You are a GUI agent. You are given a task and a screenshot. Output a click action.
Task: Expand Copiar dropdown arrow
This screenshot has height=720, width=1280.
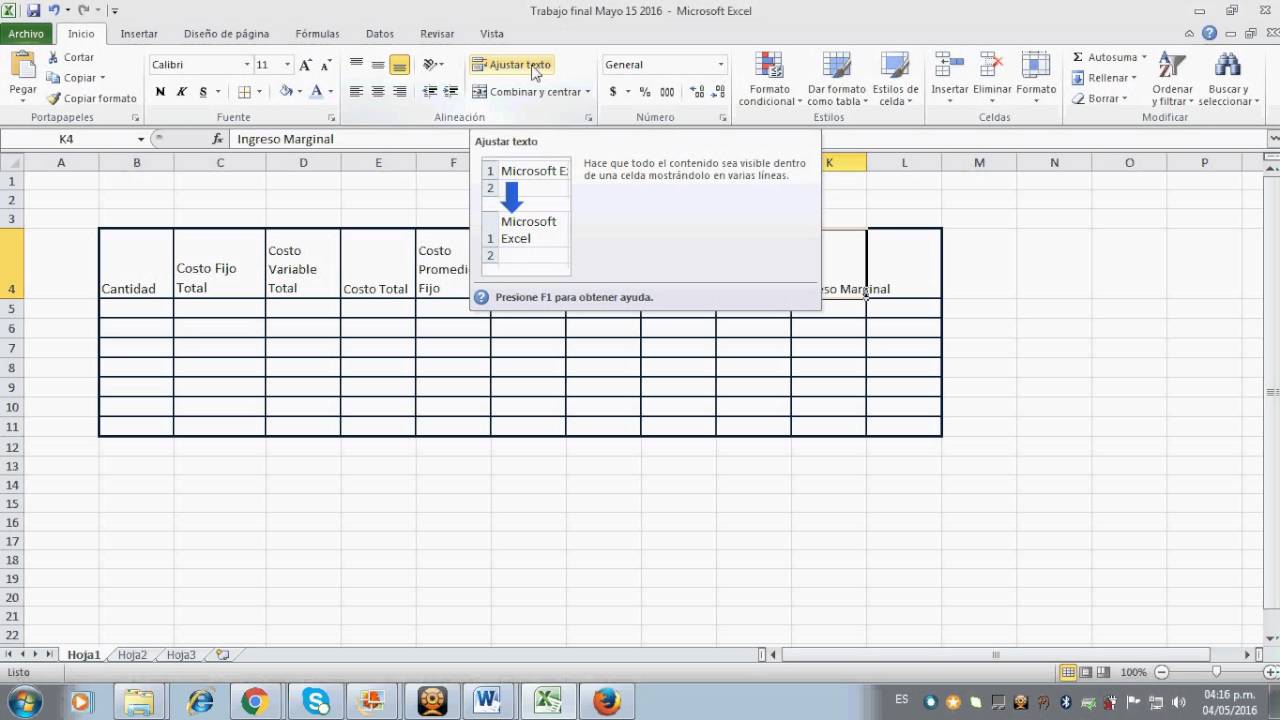102,78
